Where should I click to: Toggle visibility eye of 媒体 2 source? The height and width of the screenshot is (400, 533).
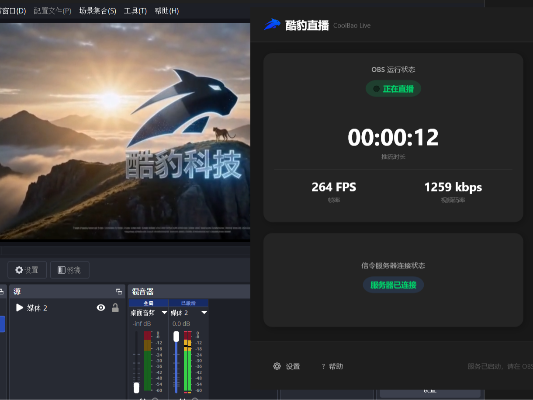click(101, 308)
